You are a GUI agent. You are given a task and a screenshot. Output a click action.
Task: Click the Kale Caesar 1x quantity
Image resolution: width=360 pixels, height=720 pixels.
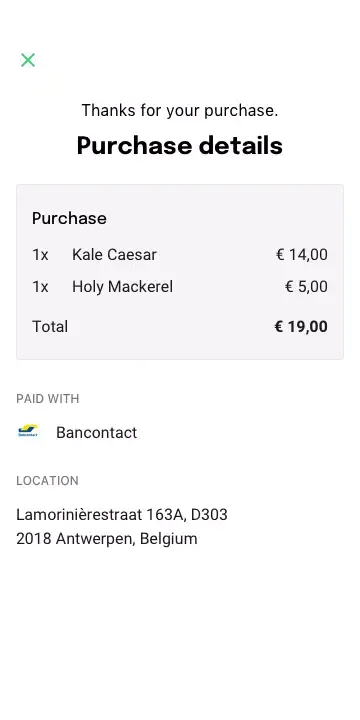click(x=40, y=255)
